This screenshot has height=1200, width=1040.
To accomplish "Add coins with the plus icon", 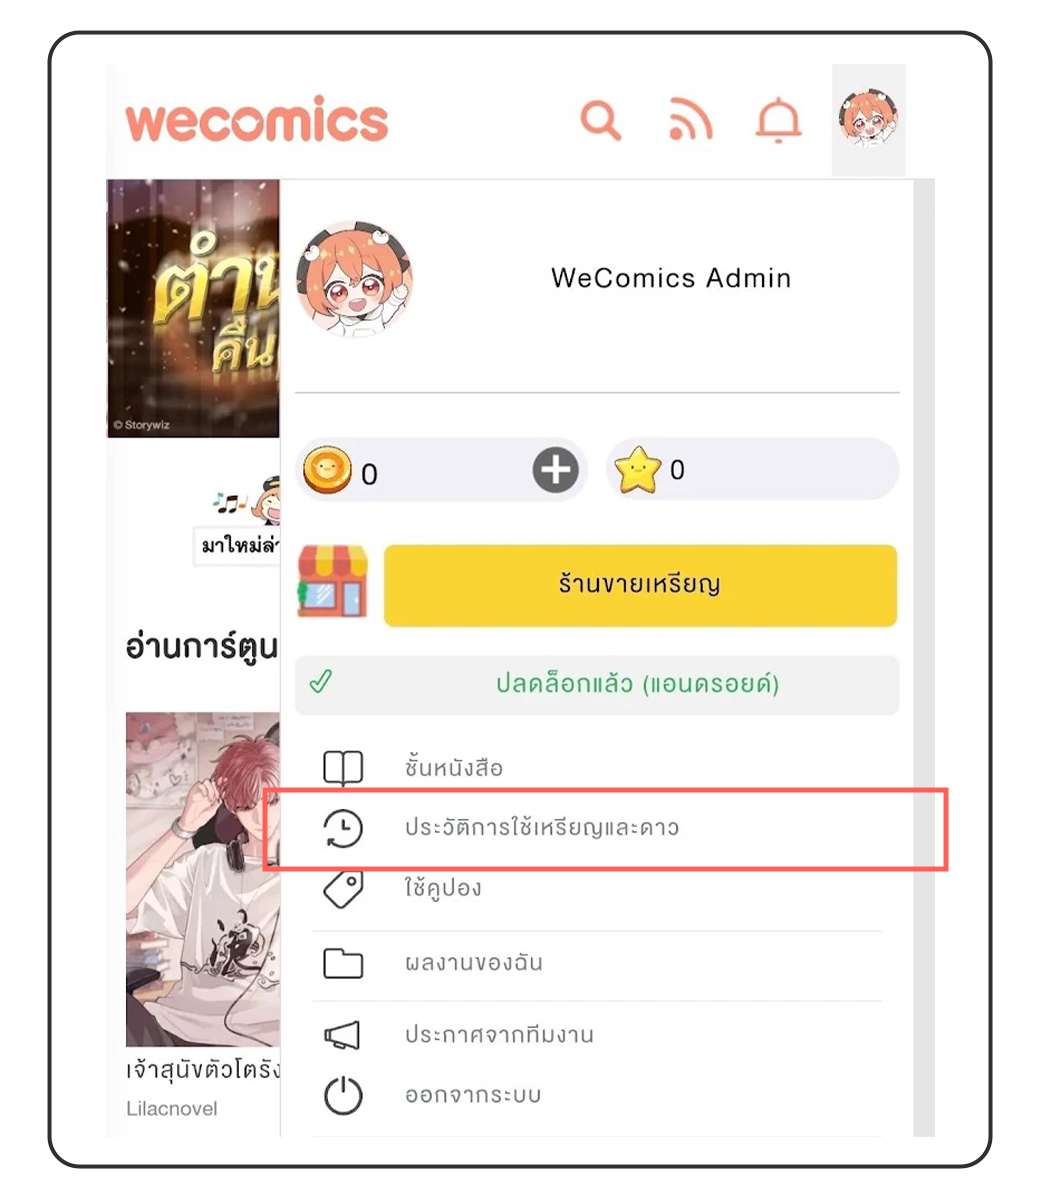I will pos(556,470).
